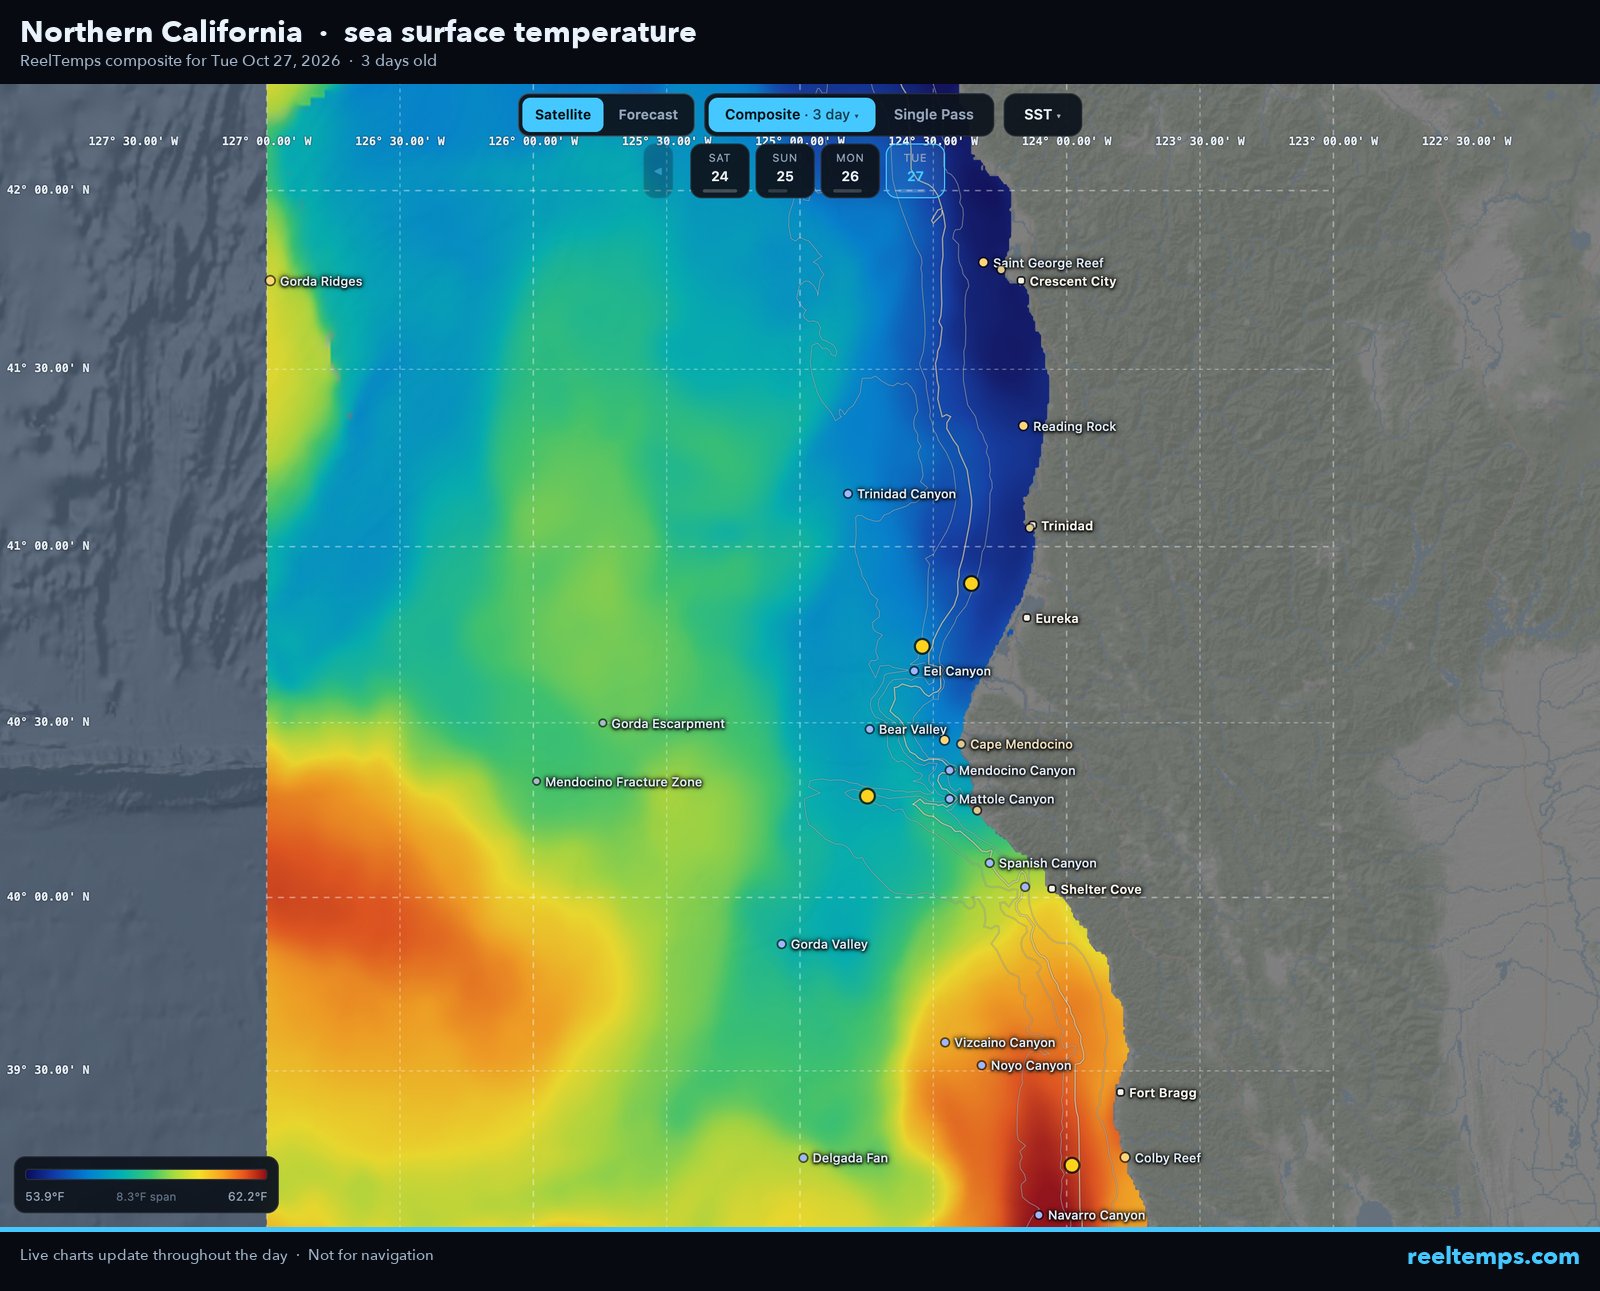The width and height of the screenshot is (1600, 1291).
Task: Click the Trinidad Canyon marker
Action: (x=848, y=494)
